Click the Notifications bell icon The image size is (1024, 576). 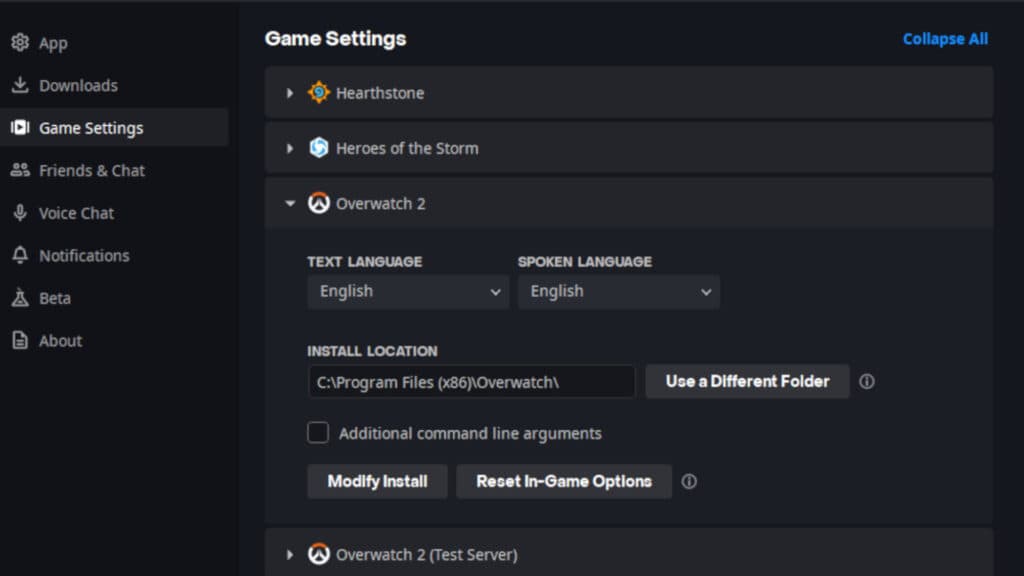(x=20, y=255)
